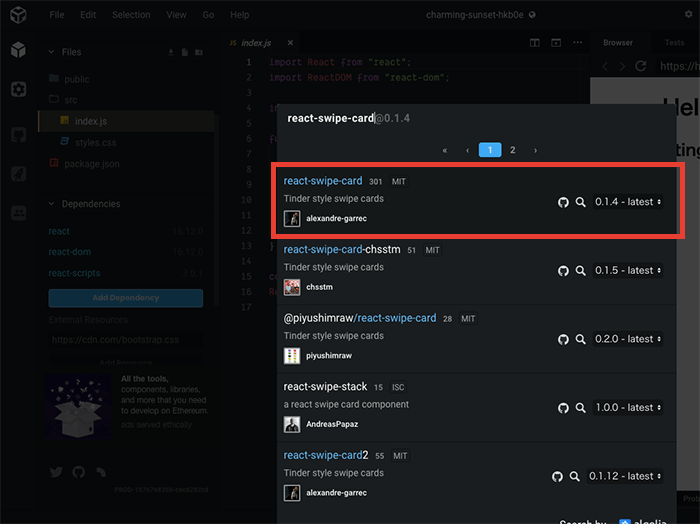Viewport: 700px width, 524px height.
Task: Open the Go menu
Action: (x=208, y=15)
